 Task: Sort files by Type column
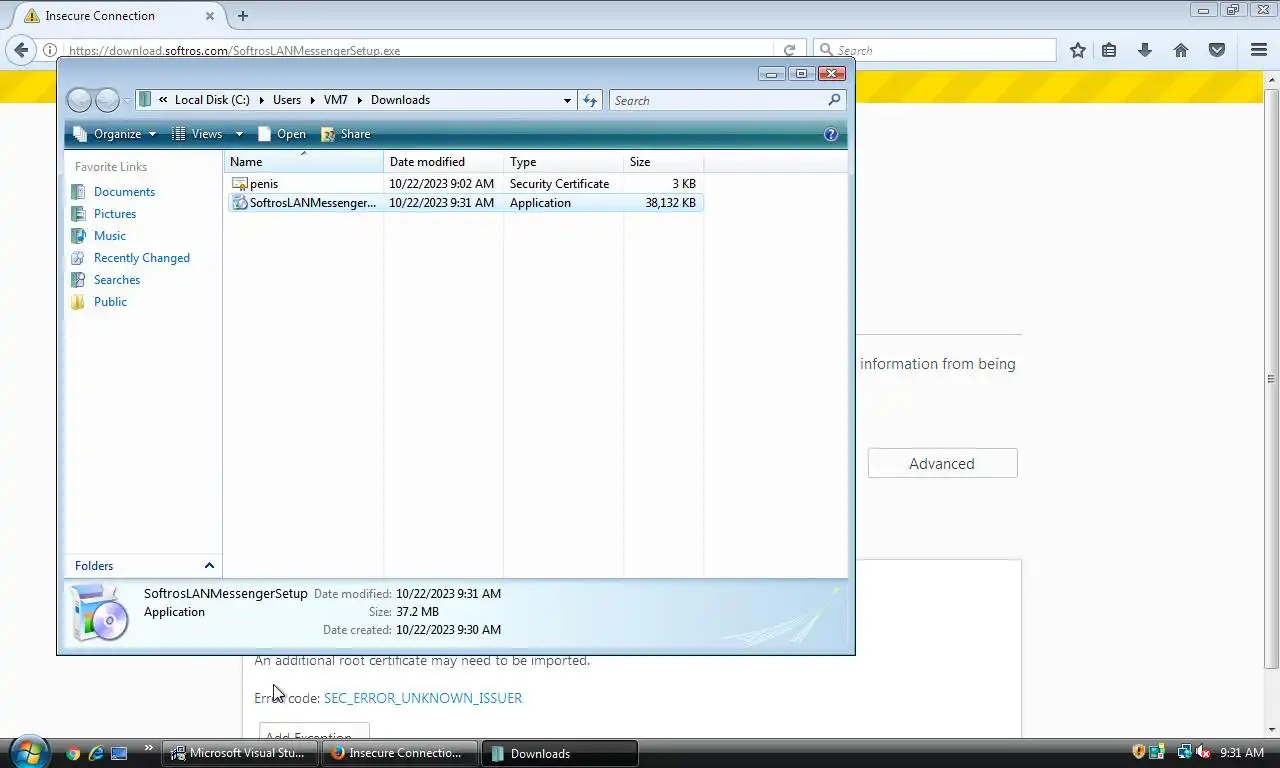point(564,162)
